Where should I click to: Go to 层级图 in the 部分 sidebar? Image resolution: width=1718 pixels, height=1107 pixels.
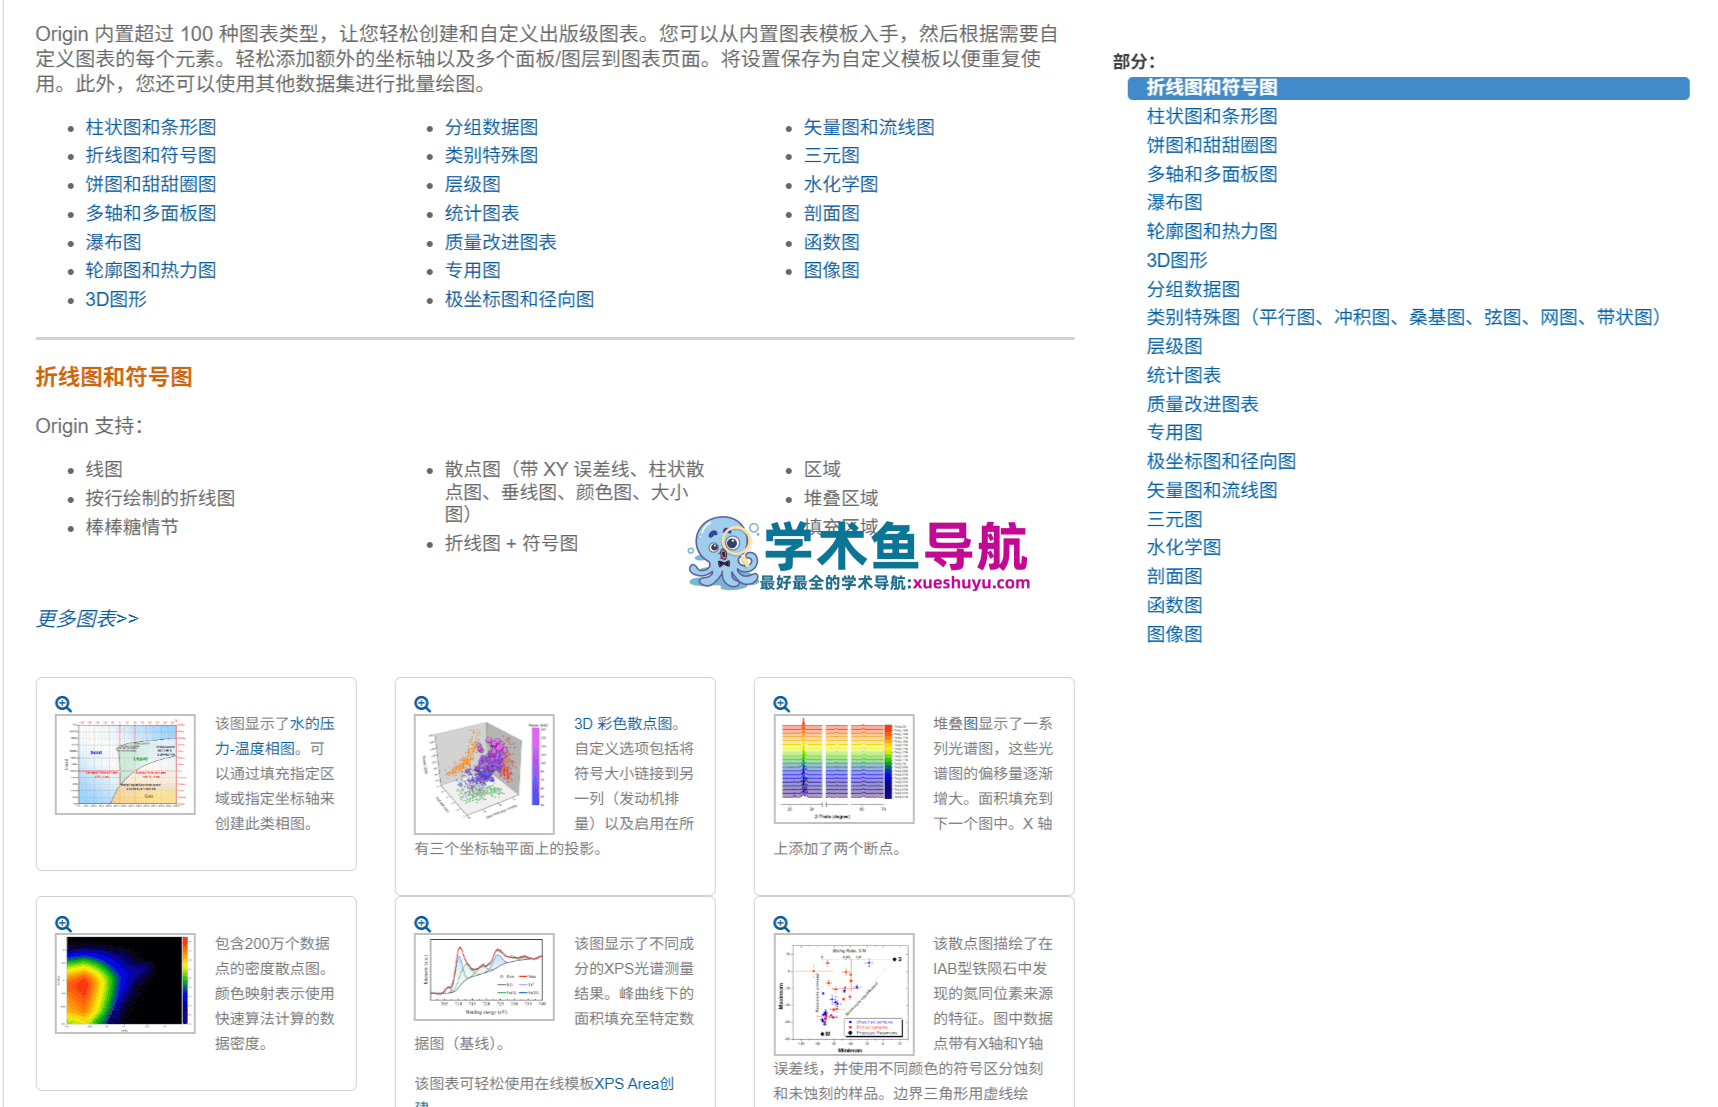(1175, 347)
